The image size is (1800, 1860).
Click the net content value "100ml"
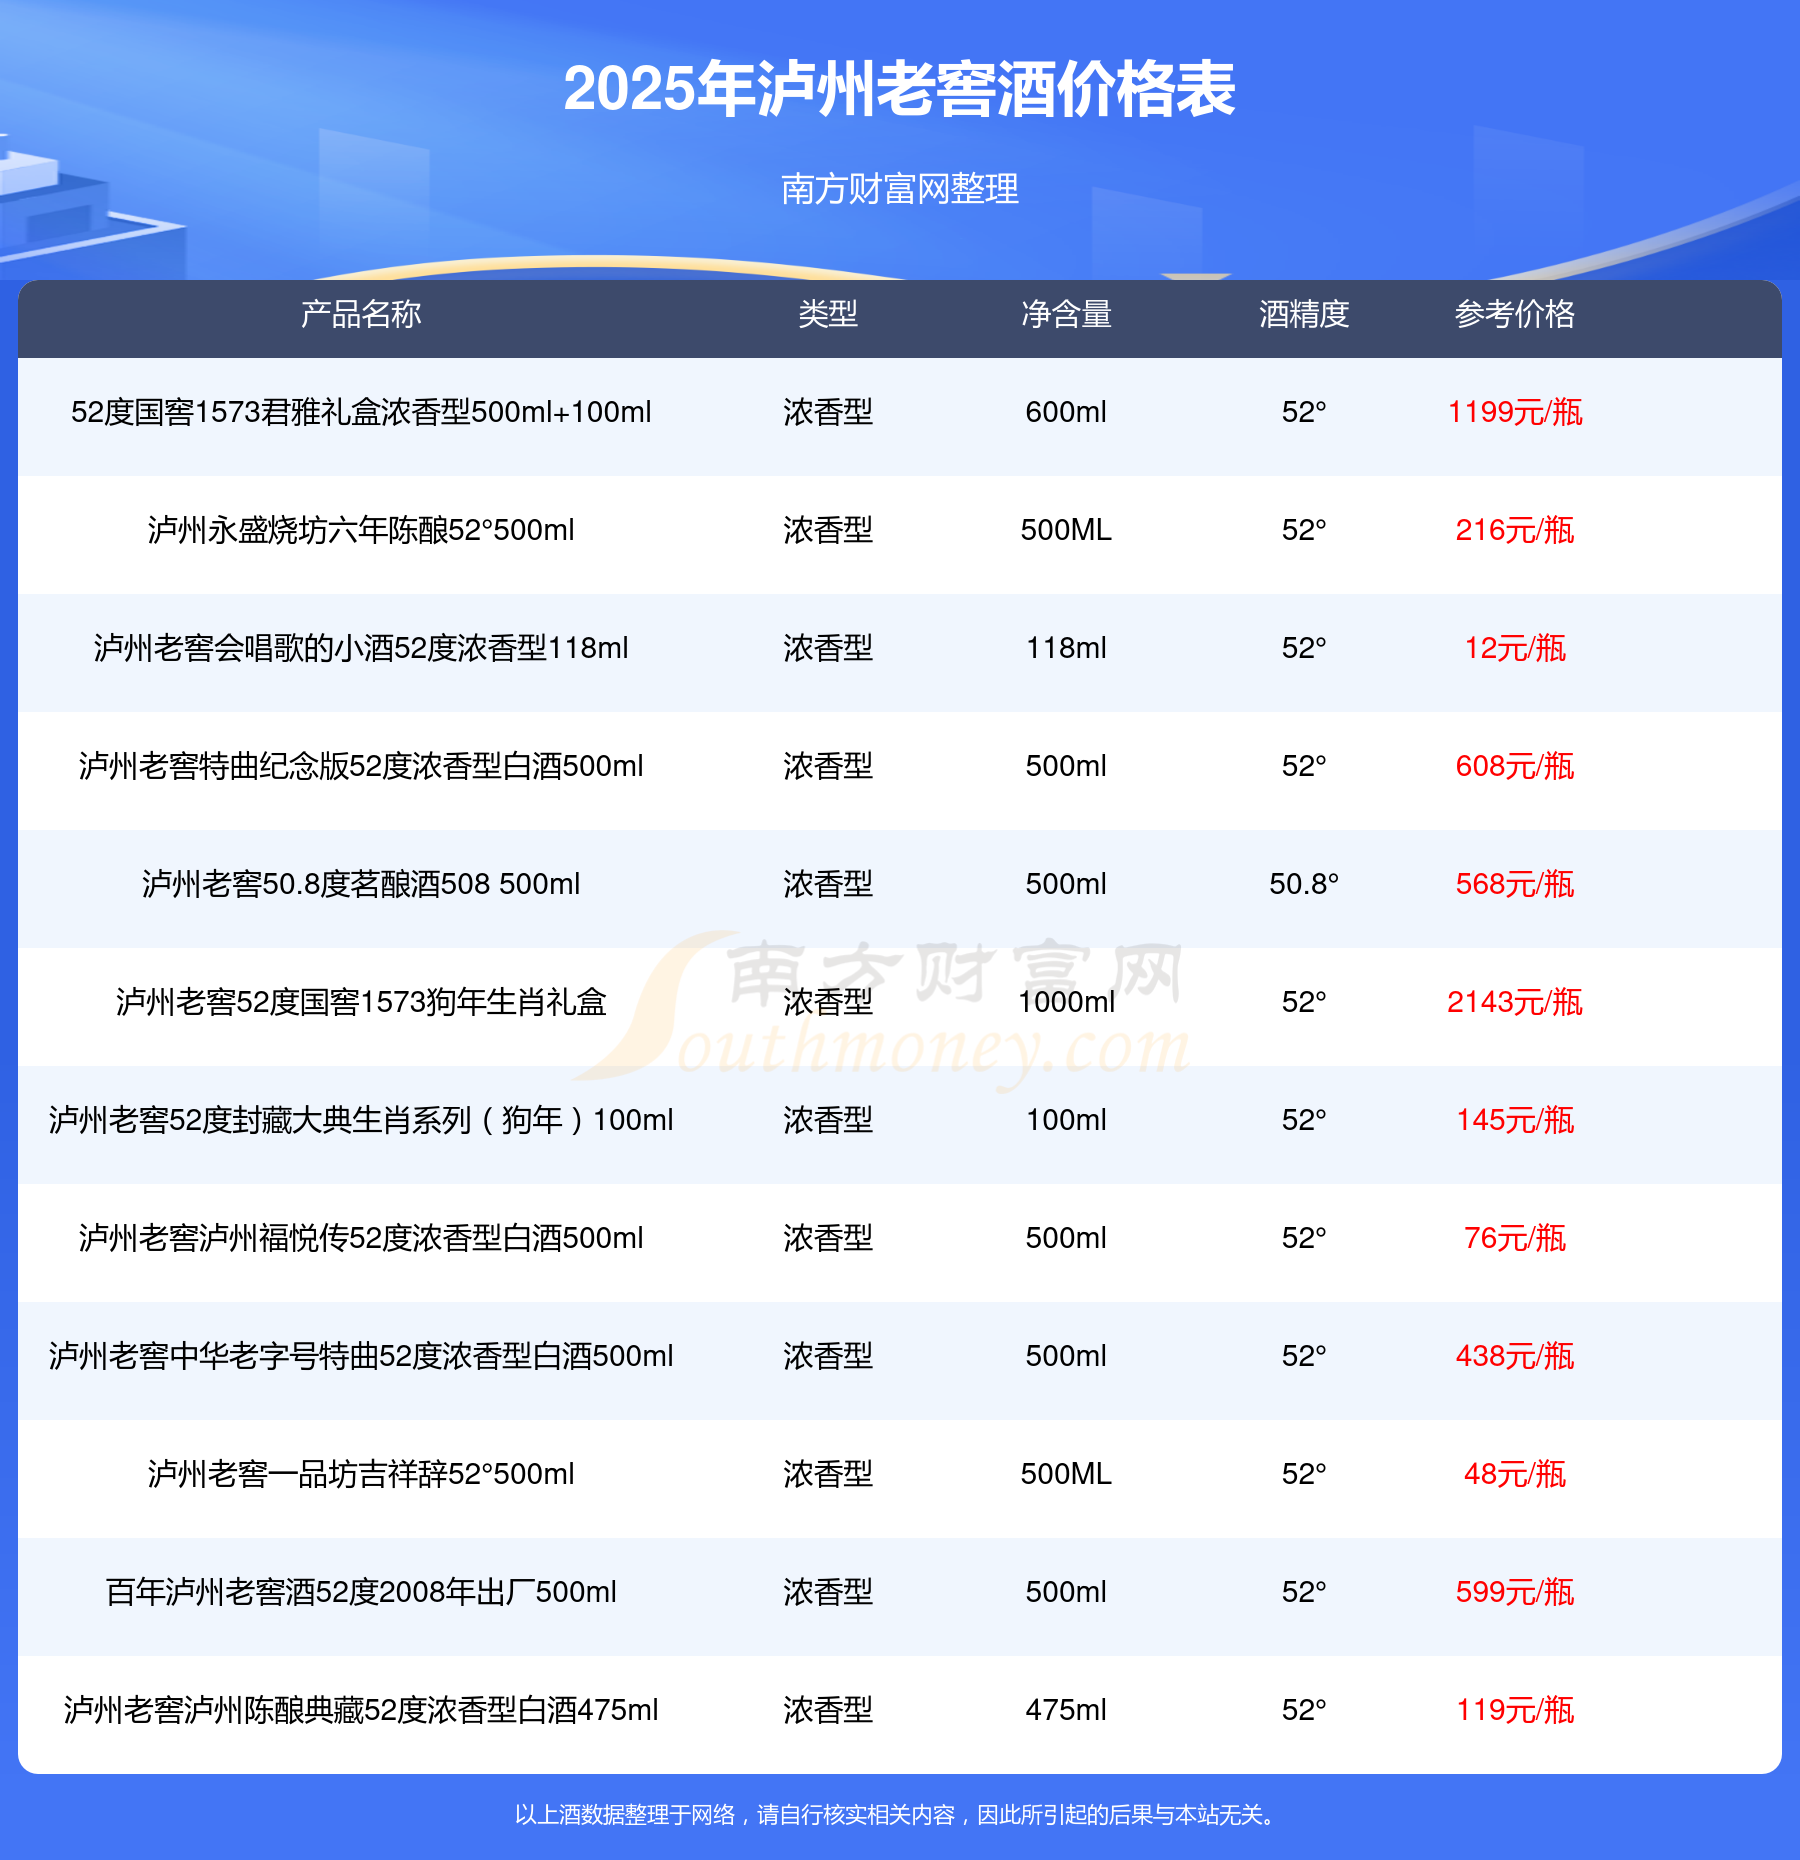pos(1066,1120)
